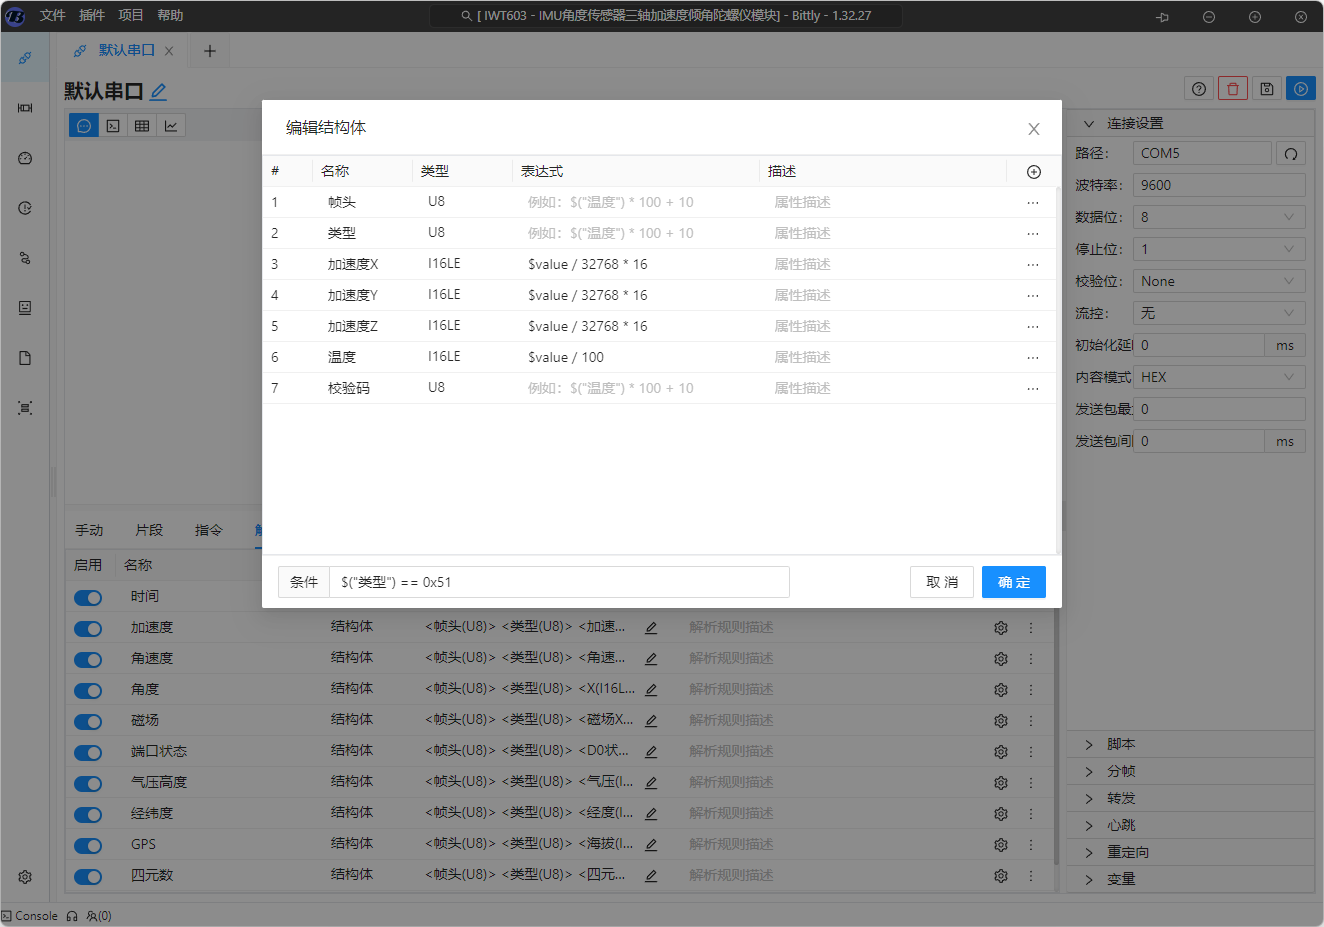Click the save icon in the top right toolbar
The height and width of the screenshot is (927, 1324).
pyautogui.click(x=1266, y=89)
